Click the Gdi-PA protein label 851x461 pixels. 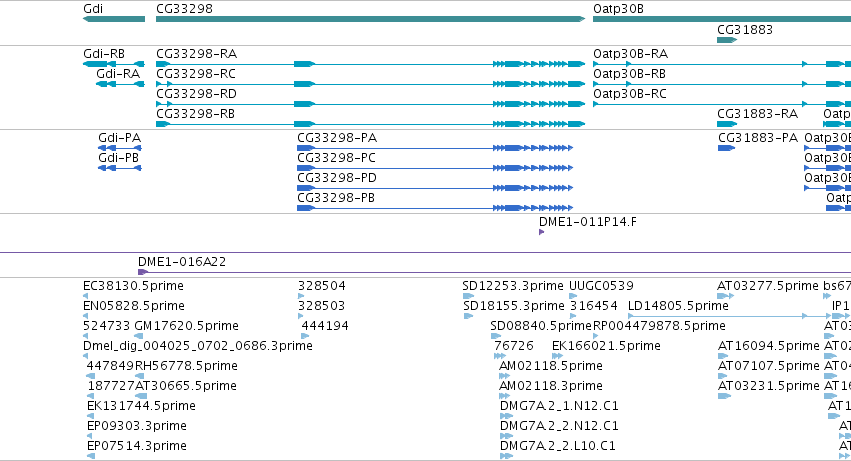coord(119,138)
